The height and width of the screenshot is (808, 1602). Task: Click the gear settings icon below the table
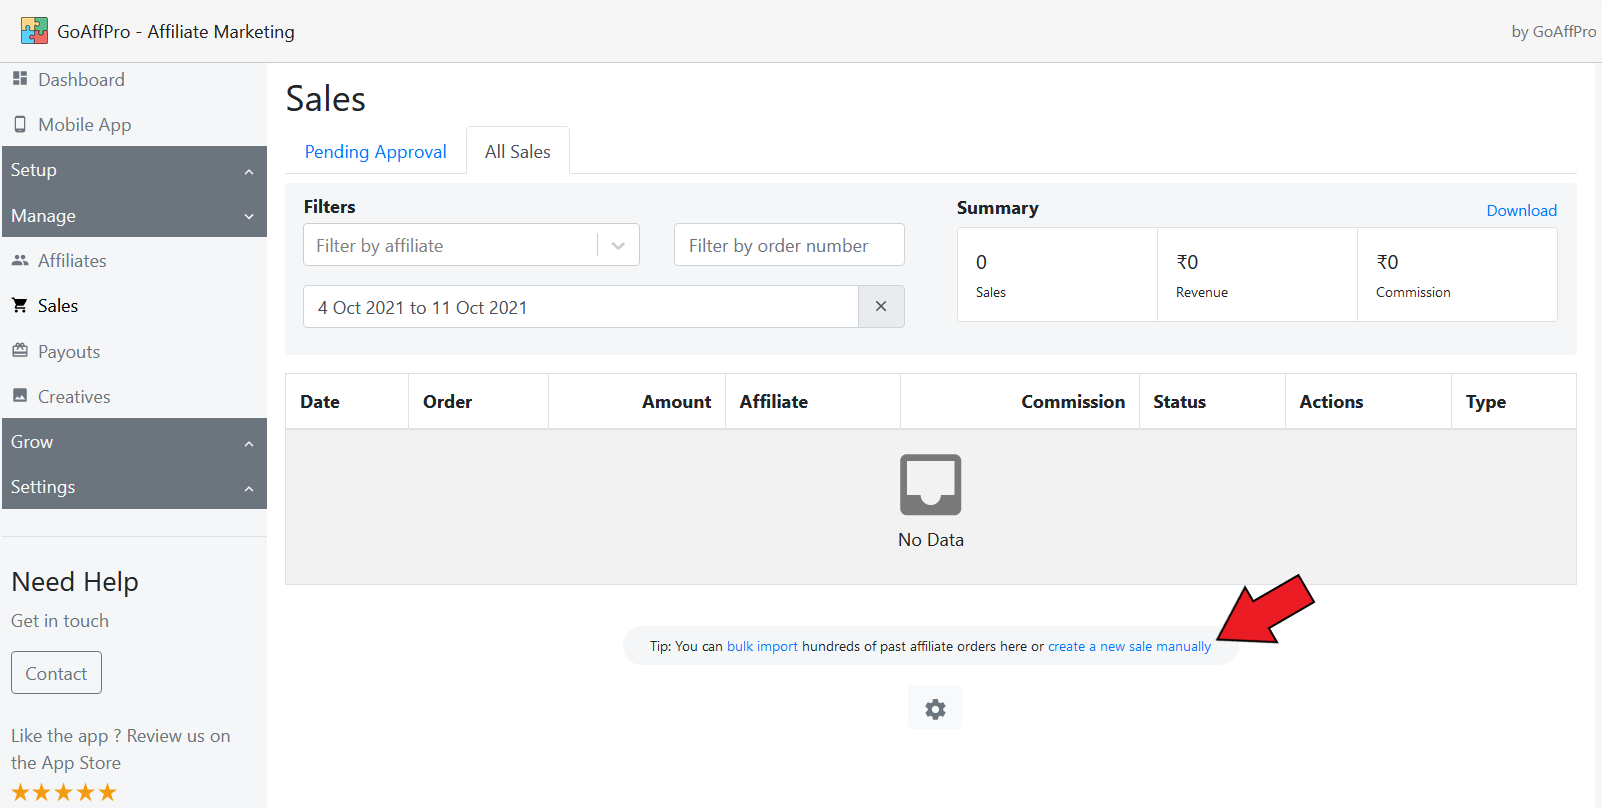[934, 709]
